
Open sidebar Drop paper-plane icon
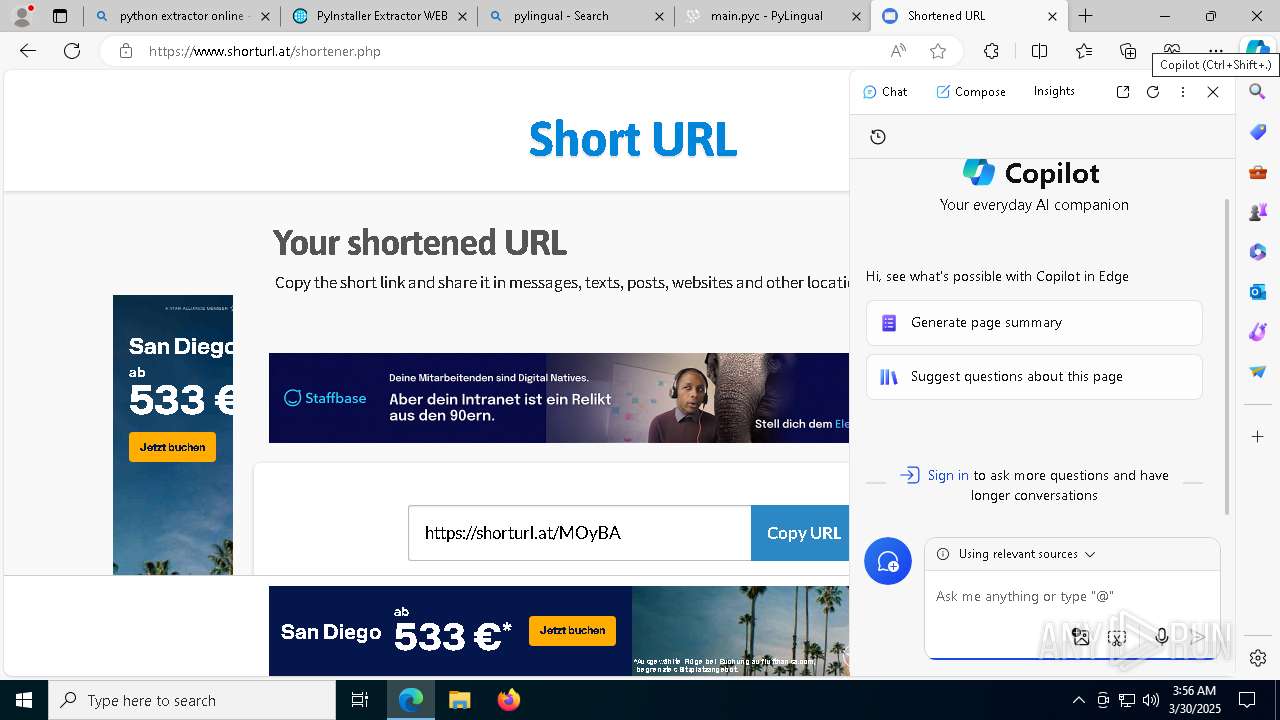pos(1258,372)
